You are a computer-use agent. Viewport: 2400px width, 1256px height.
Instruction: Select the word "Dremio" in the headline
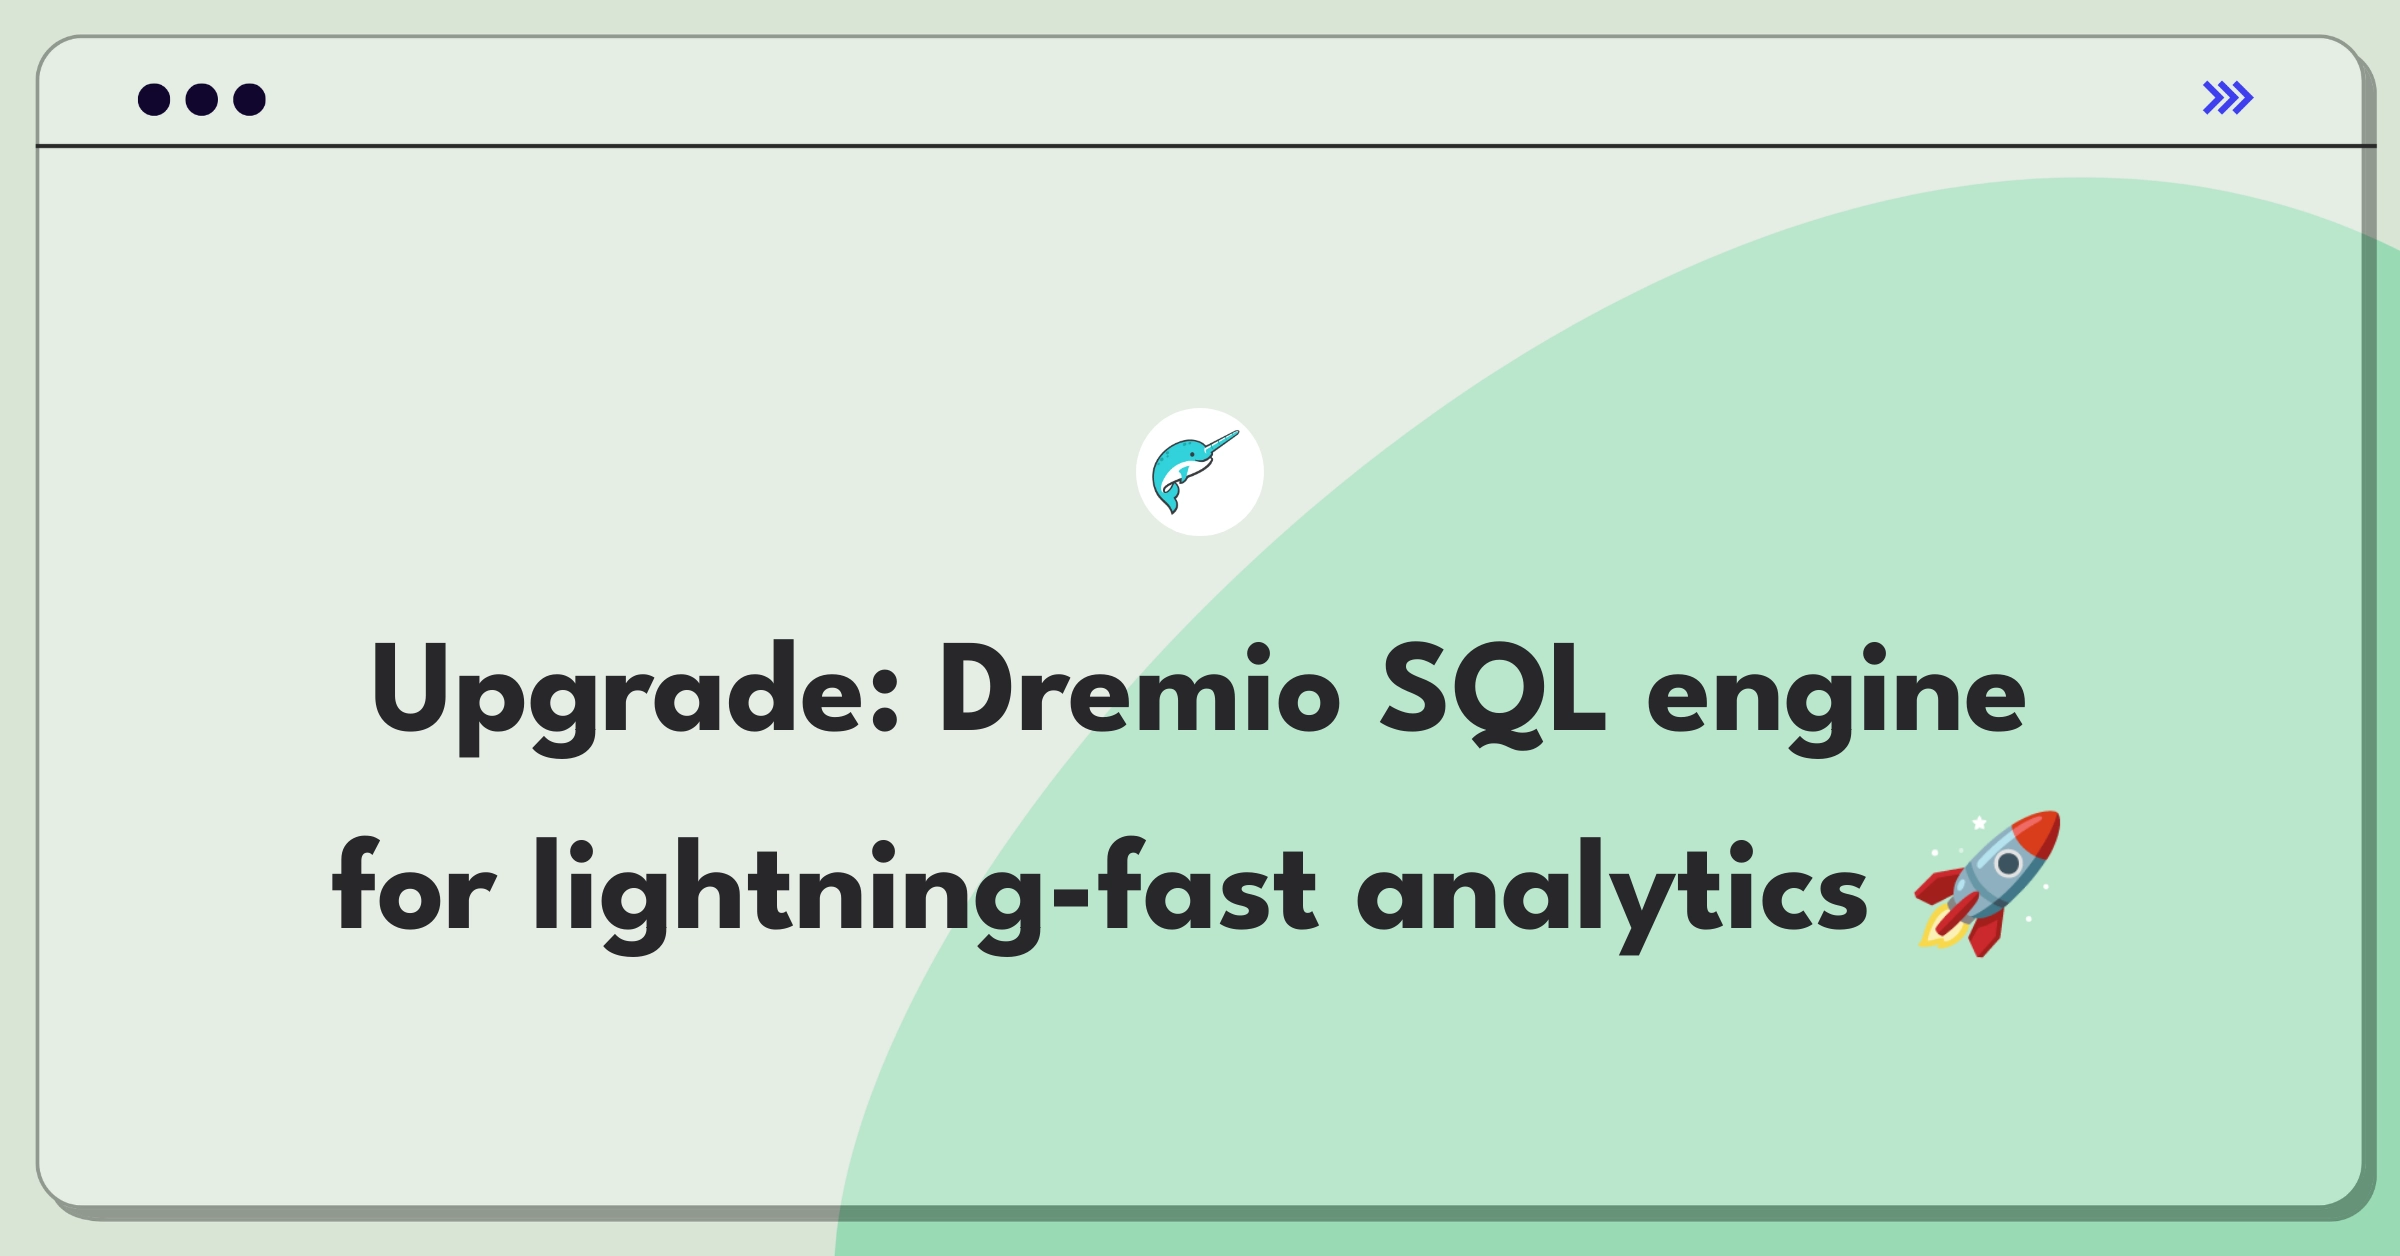coord(1140,690)
